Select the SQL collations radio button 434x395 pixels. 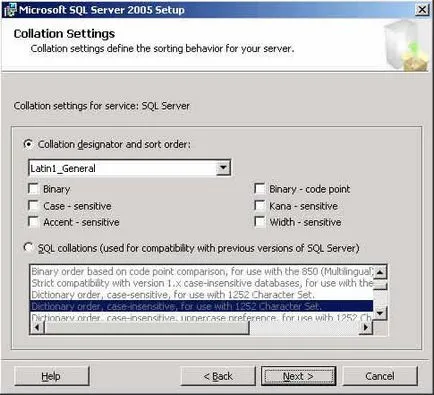(x=29, y=247)
